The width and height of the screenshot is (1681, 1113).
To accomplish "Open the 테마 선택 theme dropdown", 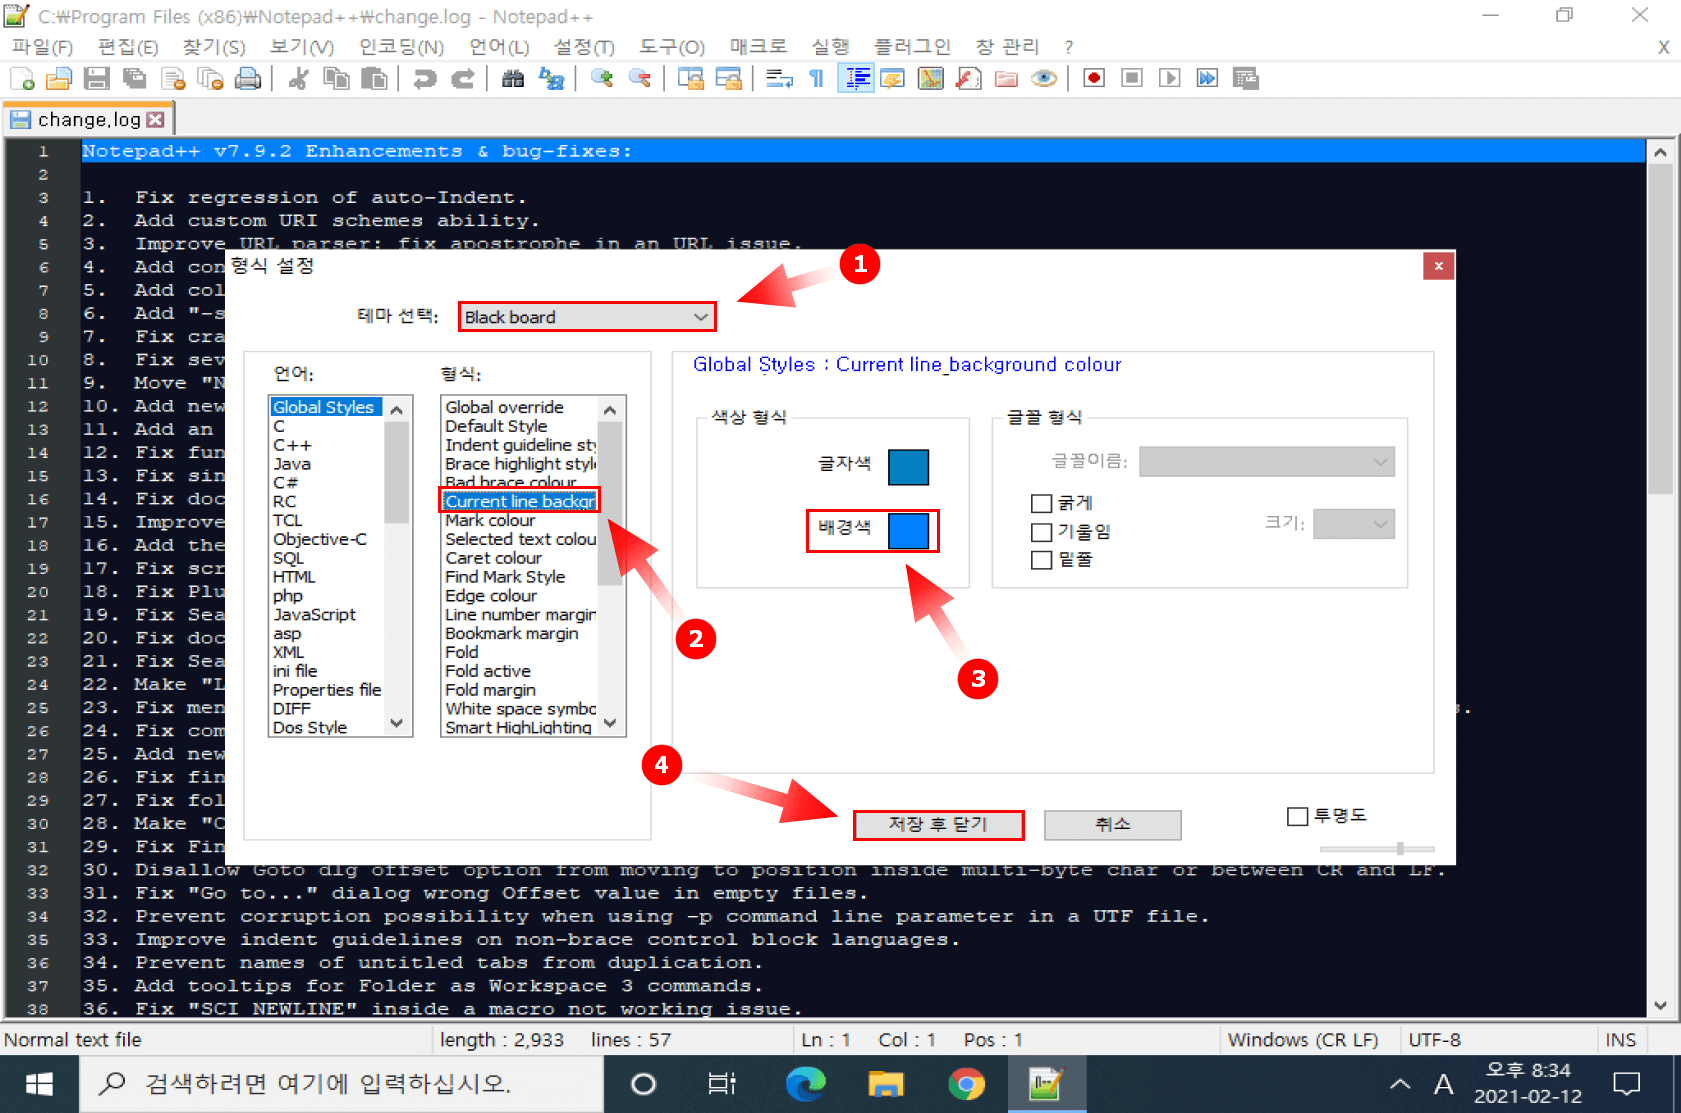I will tap(587, 317).
